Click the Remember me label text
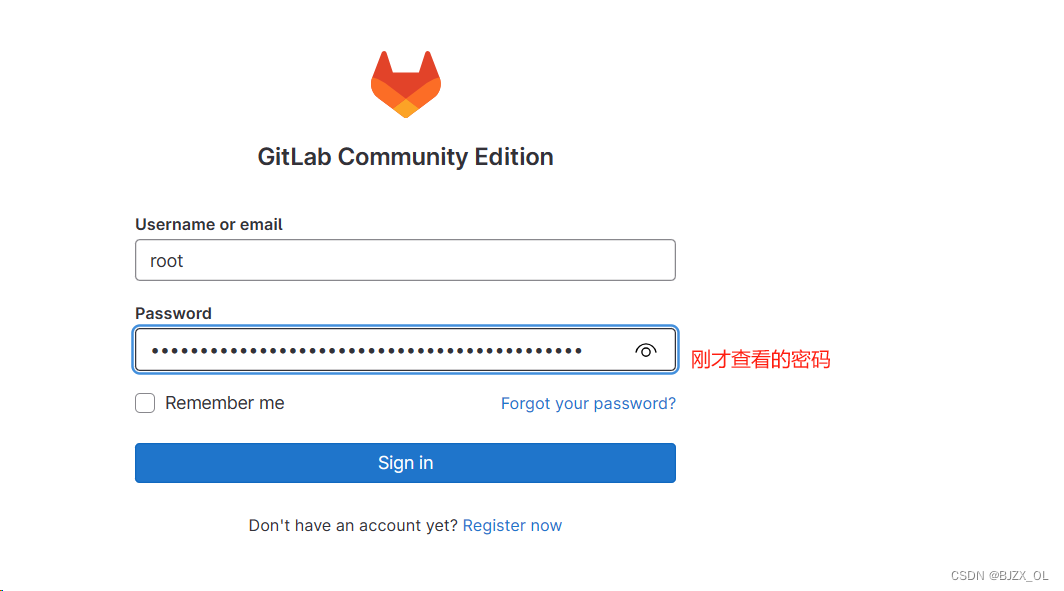The height and width of the screenshot is (591, 1064). pyautogui.click(x=225, y=403)
